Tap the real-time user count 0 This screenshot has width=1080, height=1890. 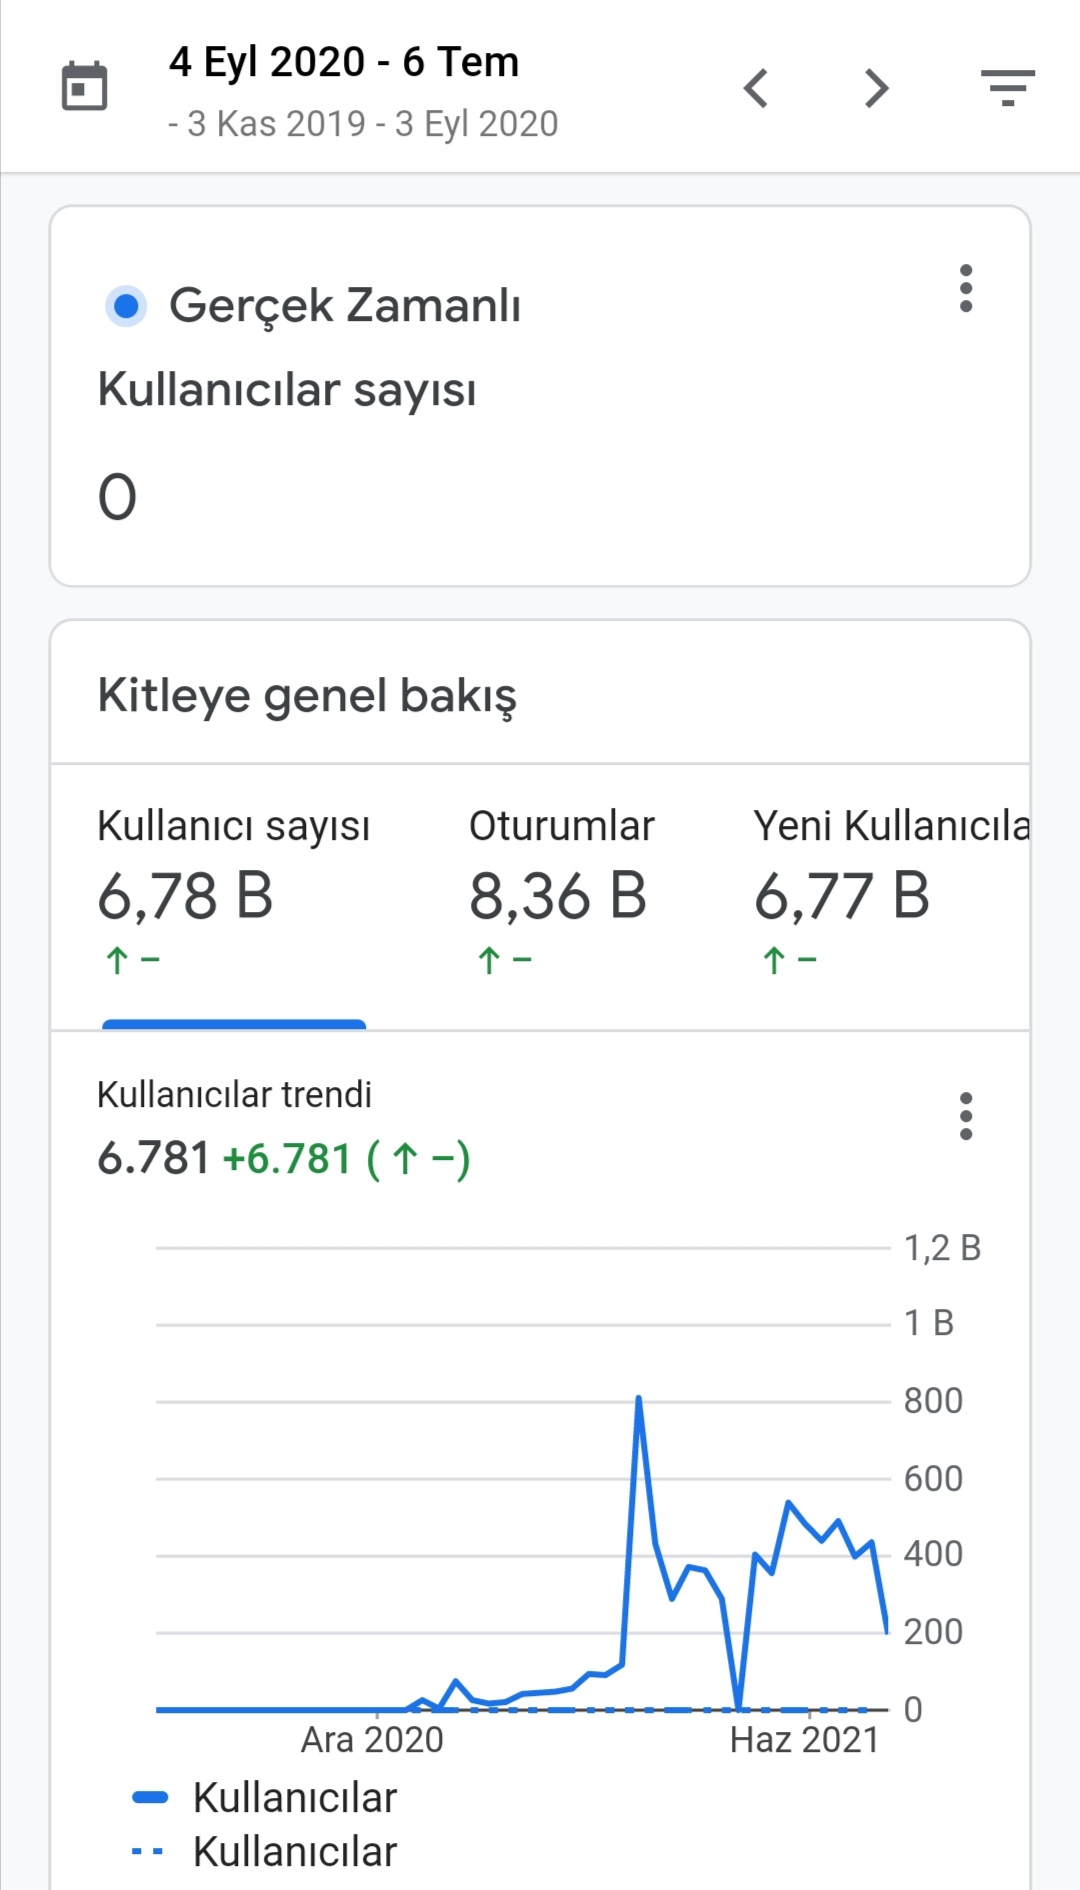click(117, 497)
